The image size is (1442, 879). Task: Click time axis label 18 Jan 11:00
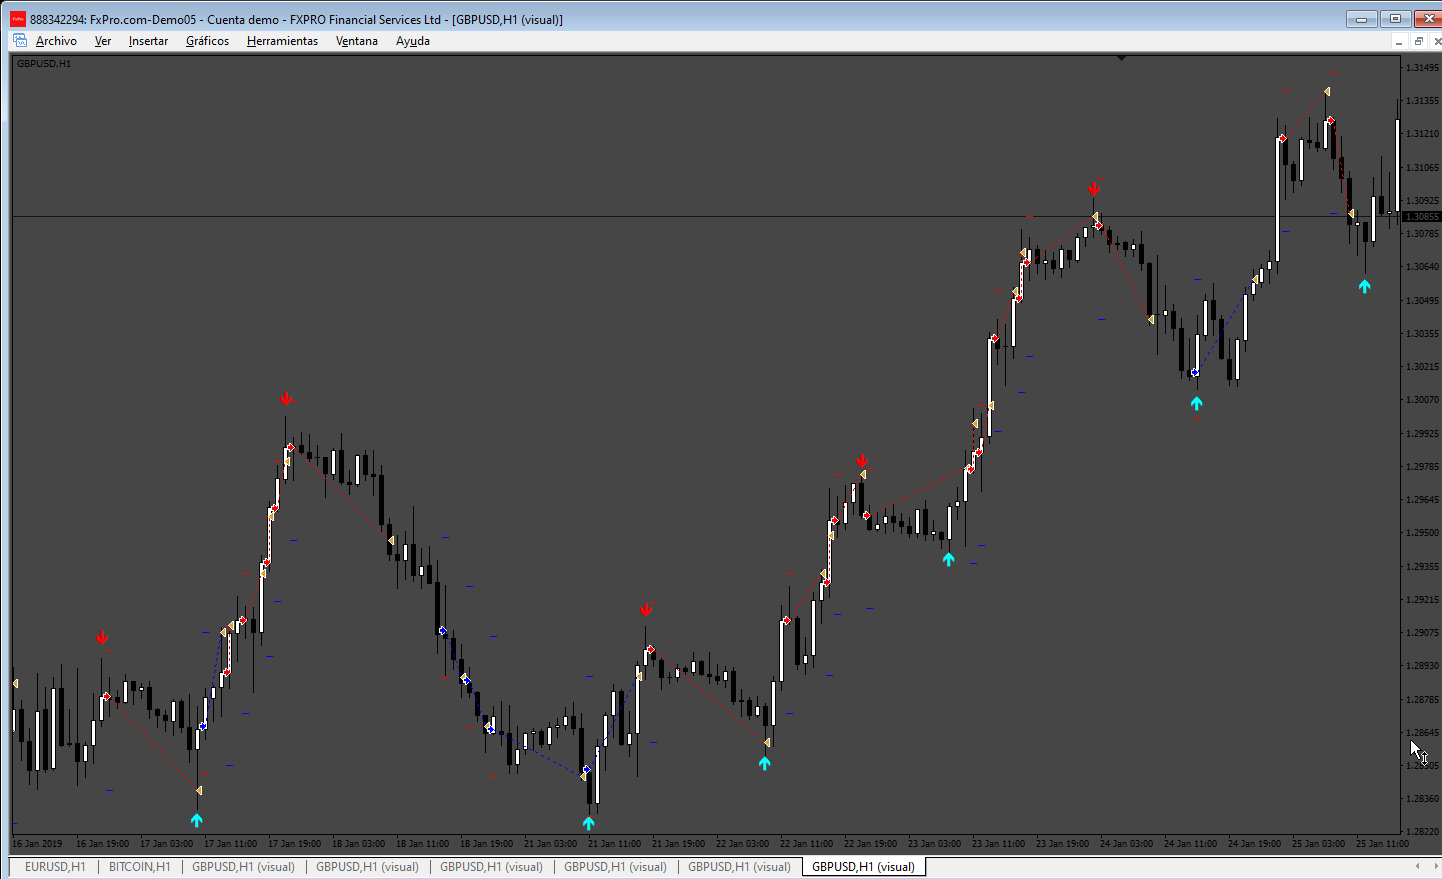[x=422, y=844]
